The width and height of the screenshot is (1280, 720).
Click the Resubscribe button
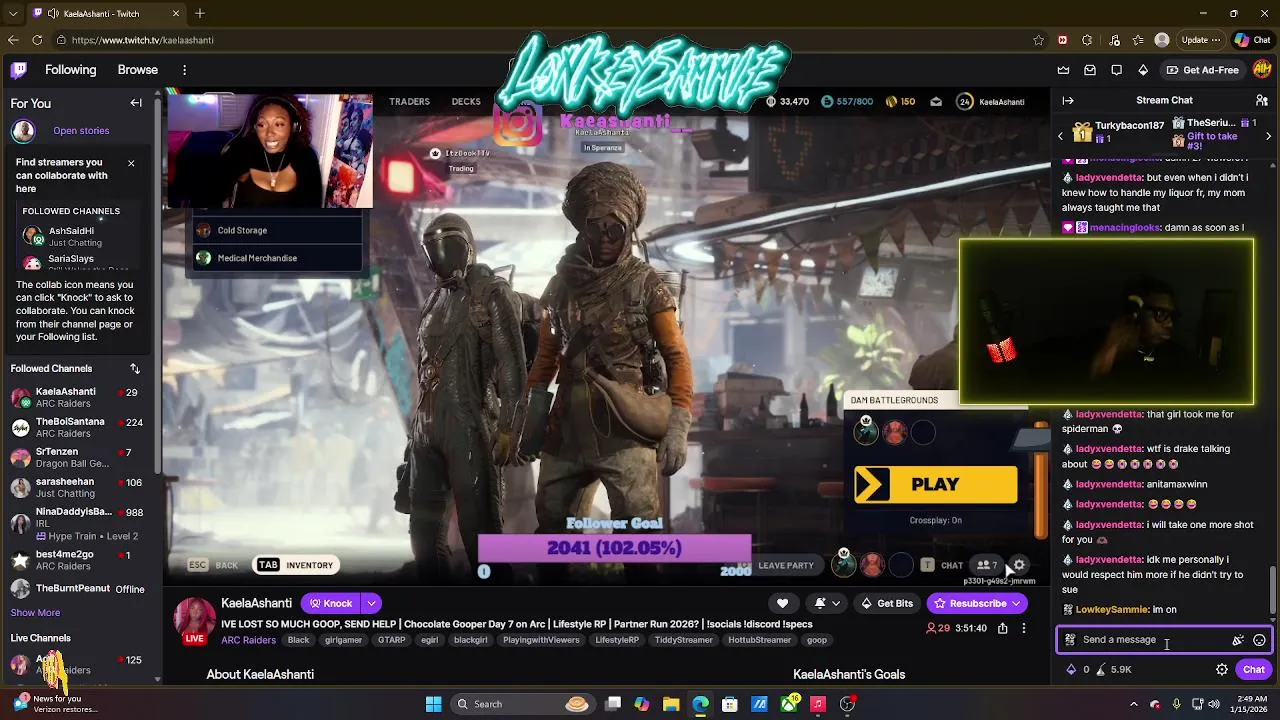click(977, 604)
